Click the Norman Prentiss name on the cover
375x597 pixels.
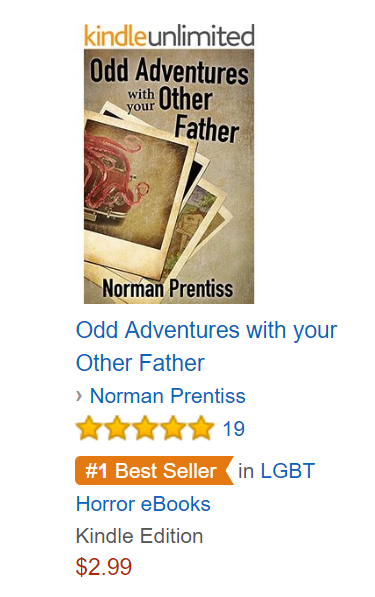point(168,288)
